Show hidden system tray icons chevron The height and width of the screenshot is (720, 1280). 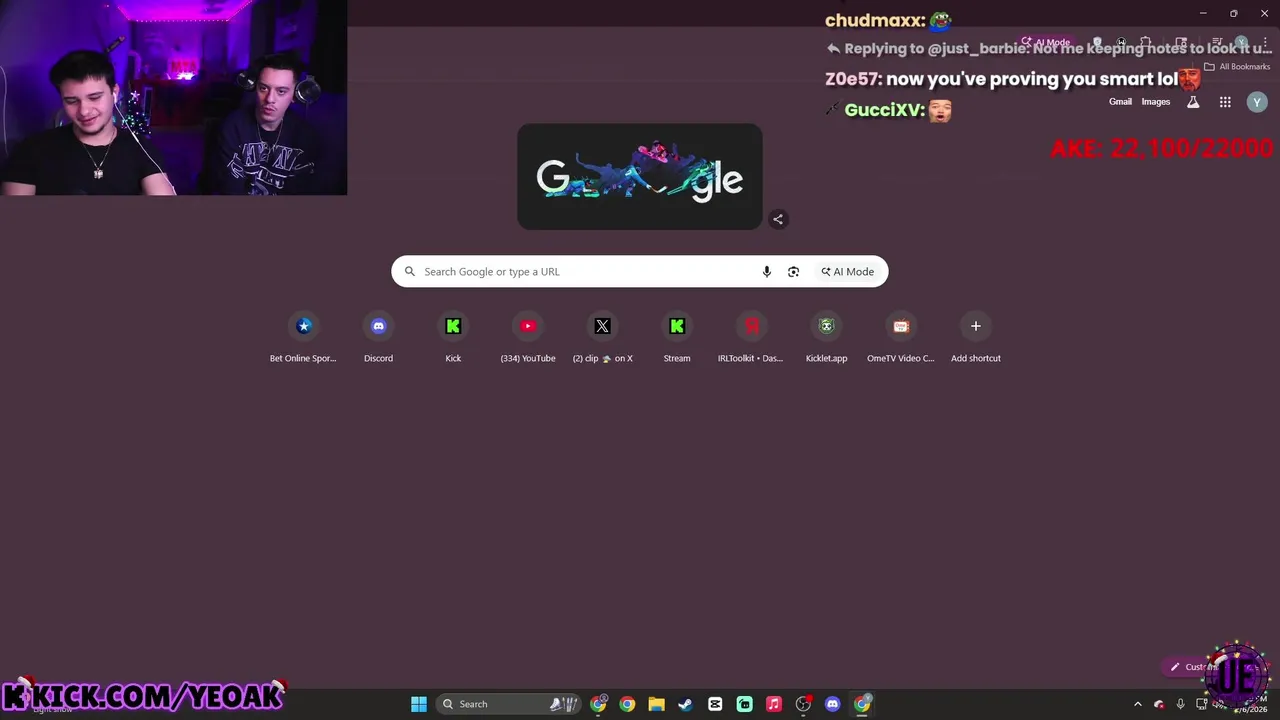[x=1137, y=704]
